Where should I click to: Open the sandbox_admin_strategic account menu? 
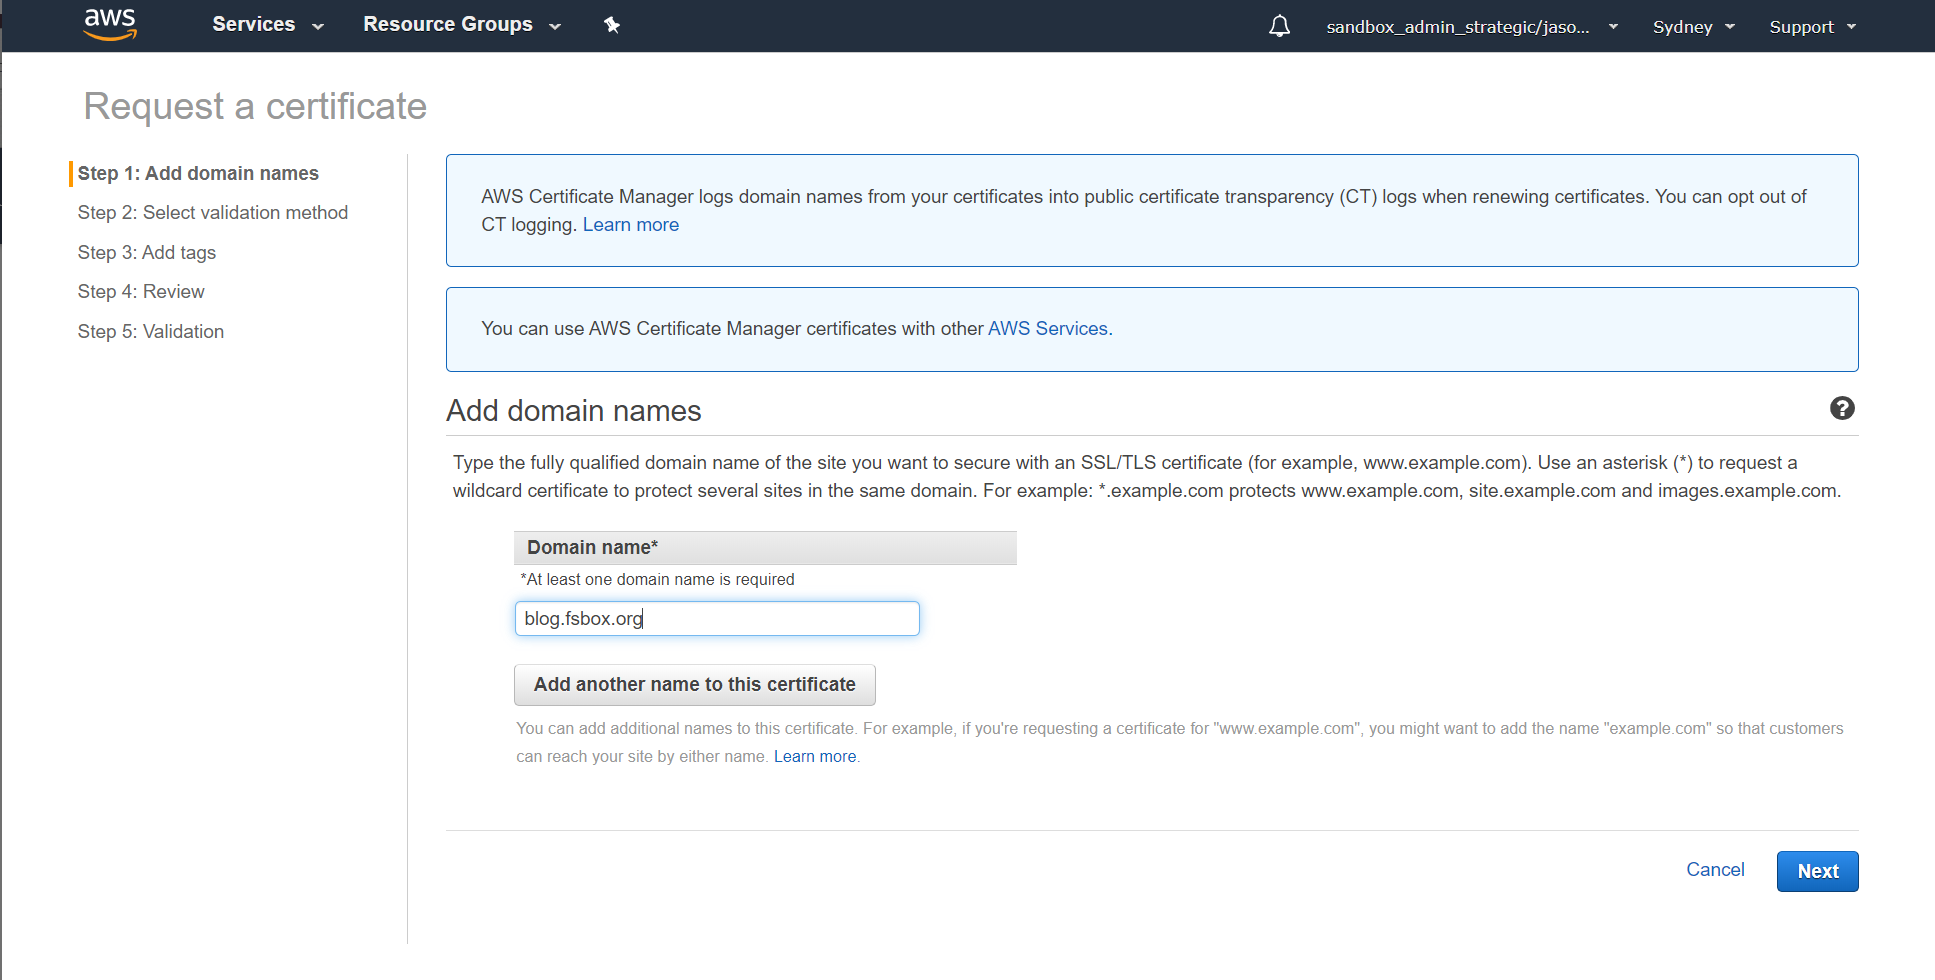tap(1472, 27)
